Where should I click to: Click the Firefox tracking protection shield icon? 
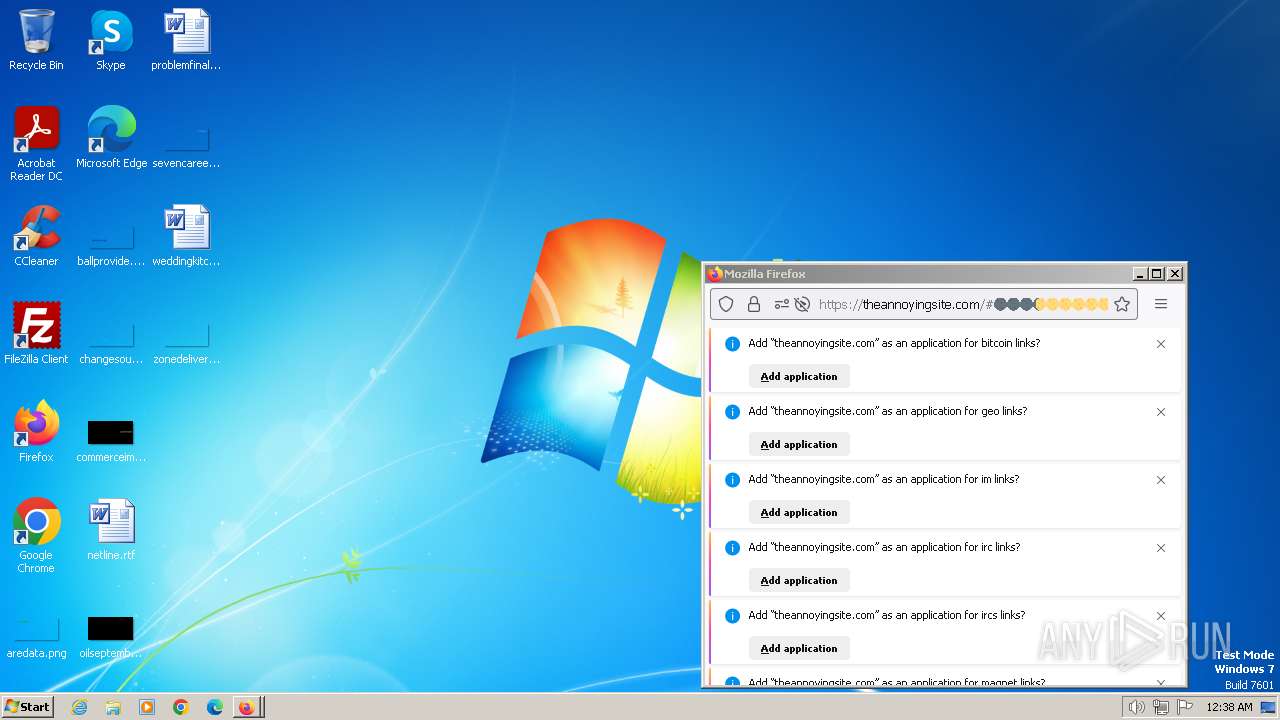(727, 304)
